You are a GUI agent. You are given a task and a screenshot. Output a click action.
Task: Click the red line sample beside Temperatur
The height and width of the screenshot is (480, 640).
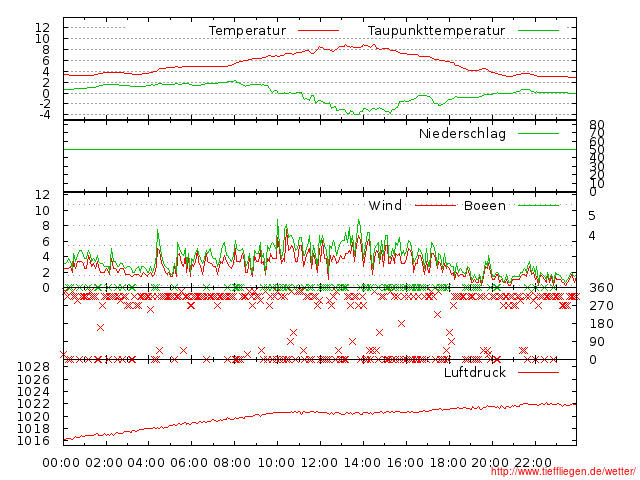318,31
